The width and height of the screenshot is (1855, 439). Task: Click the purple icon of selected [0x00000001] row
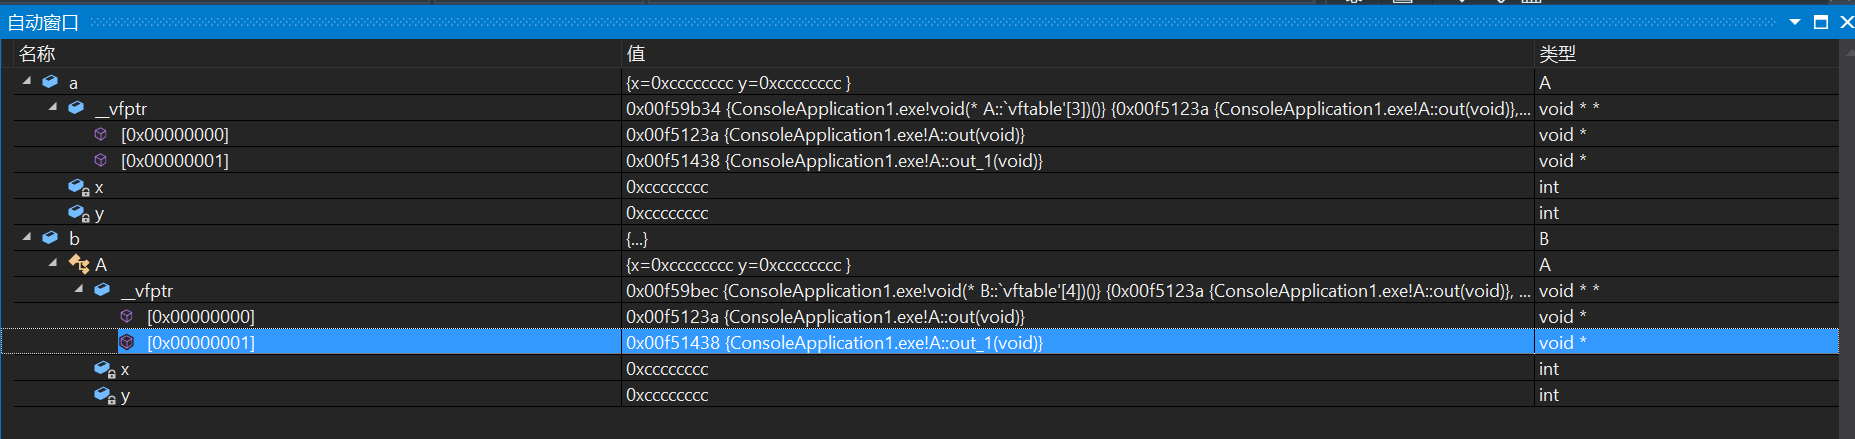(127, 342)
